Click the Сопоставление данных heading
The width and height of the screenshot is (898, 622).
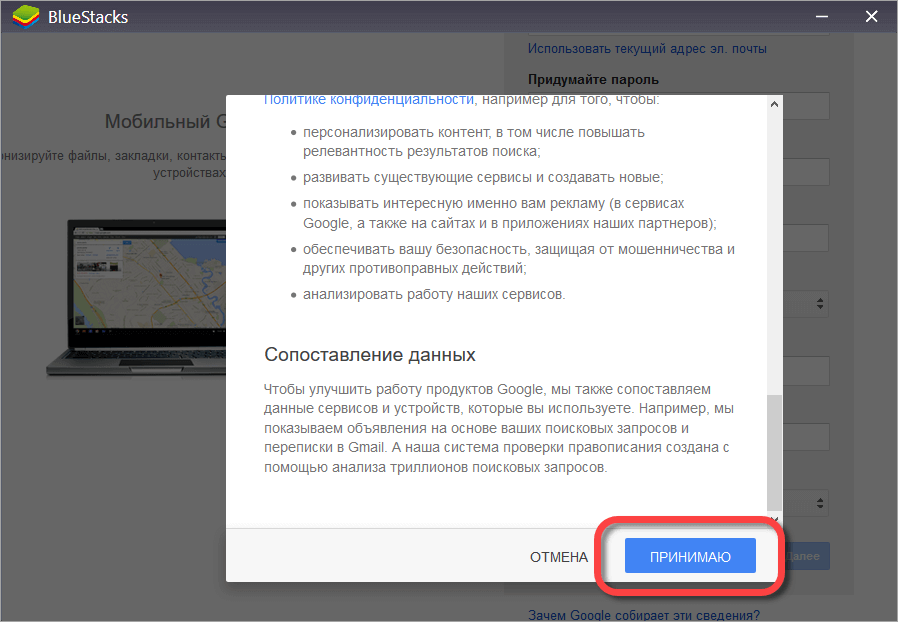(x=369, y=355)
